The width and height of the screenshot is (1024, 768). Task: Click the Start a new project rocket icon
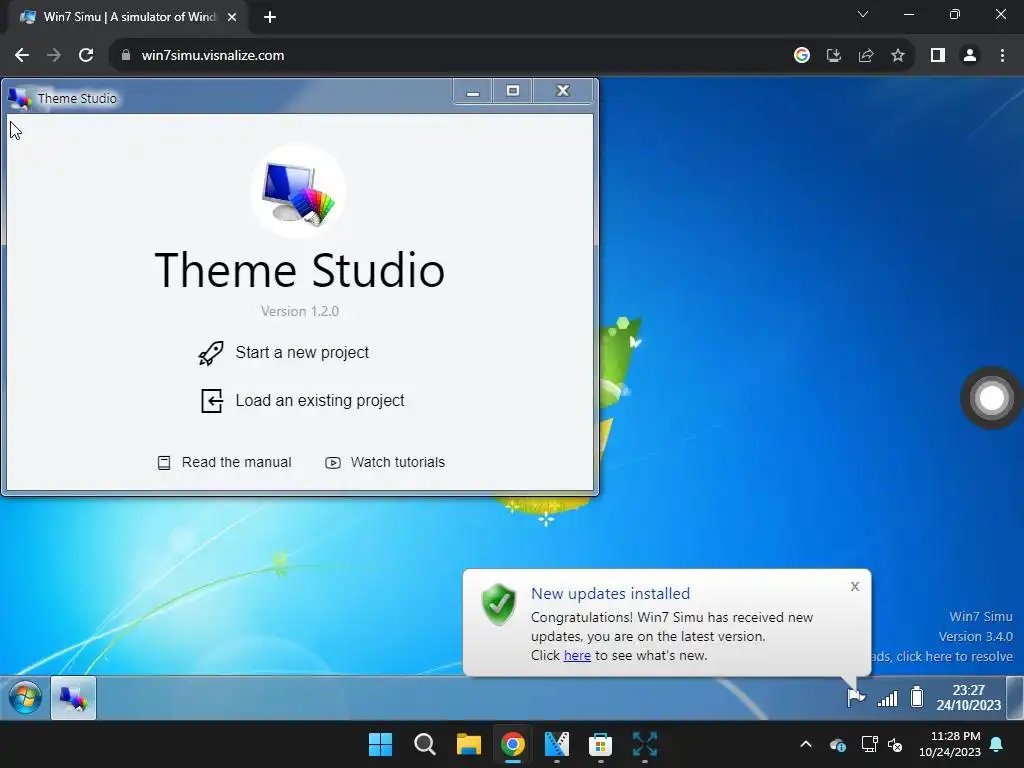211,353
